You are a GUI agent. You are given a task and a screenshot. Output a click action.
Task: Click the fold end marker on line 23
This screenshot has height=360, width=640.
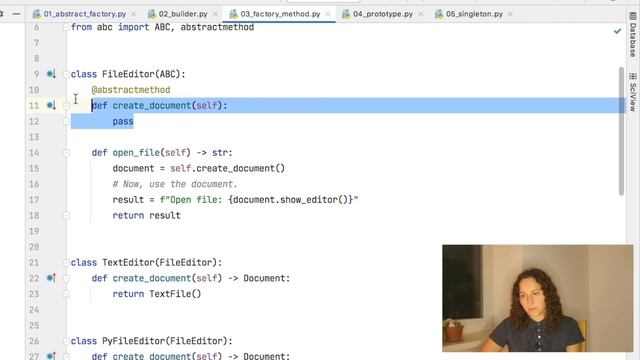pos(66,294)
